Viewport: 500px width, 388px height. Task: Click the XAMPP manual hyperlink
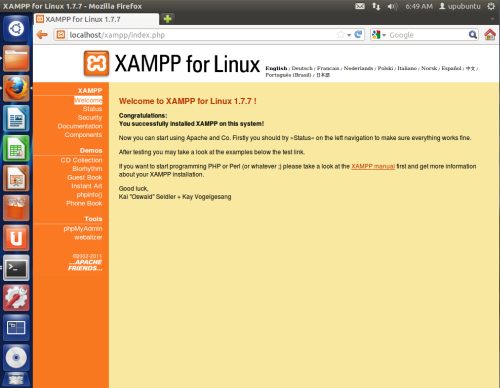coord(373,166)
